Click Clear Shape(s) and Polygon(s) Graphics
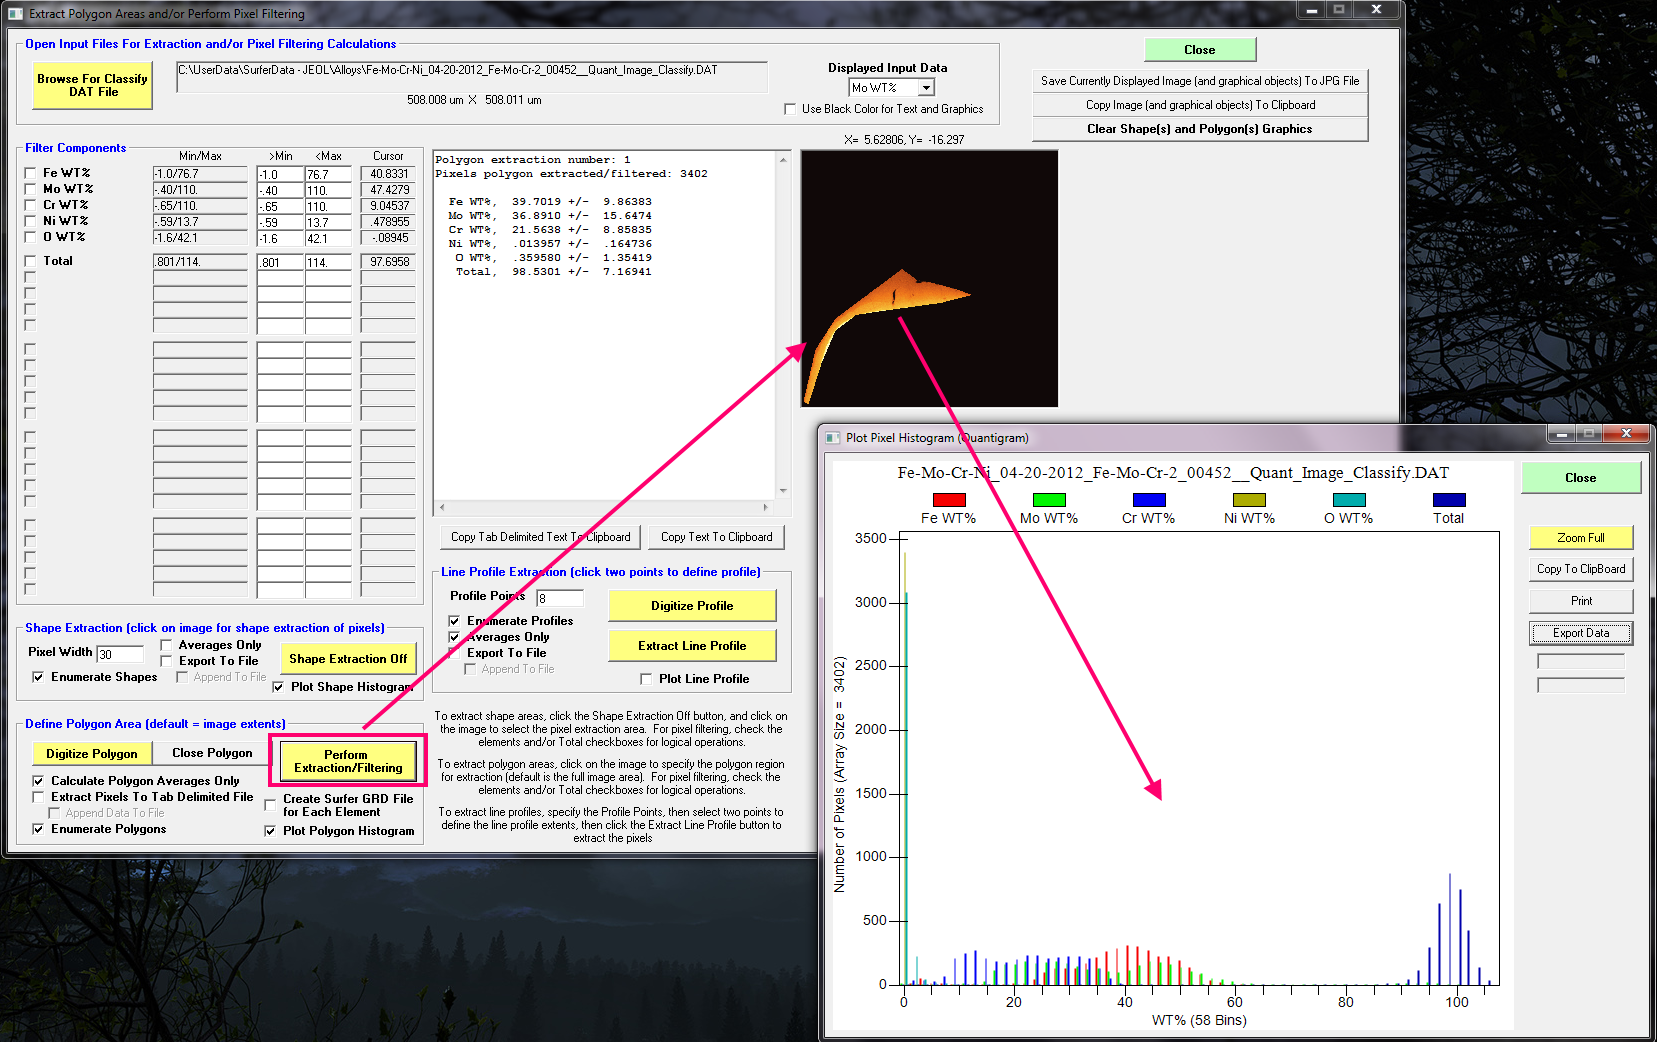The width and height of the screenshot is (1657, 1042). [1199, 129]
